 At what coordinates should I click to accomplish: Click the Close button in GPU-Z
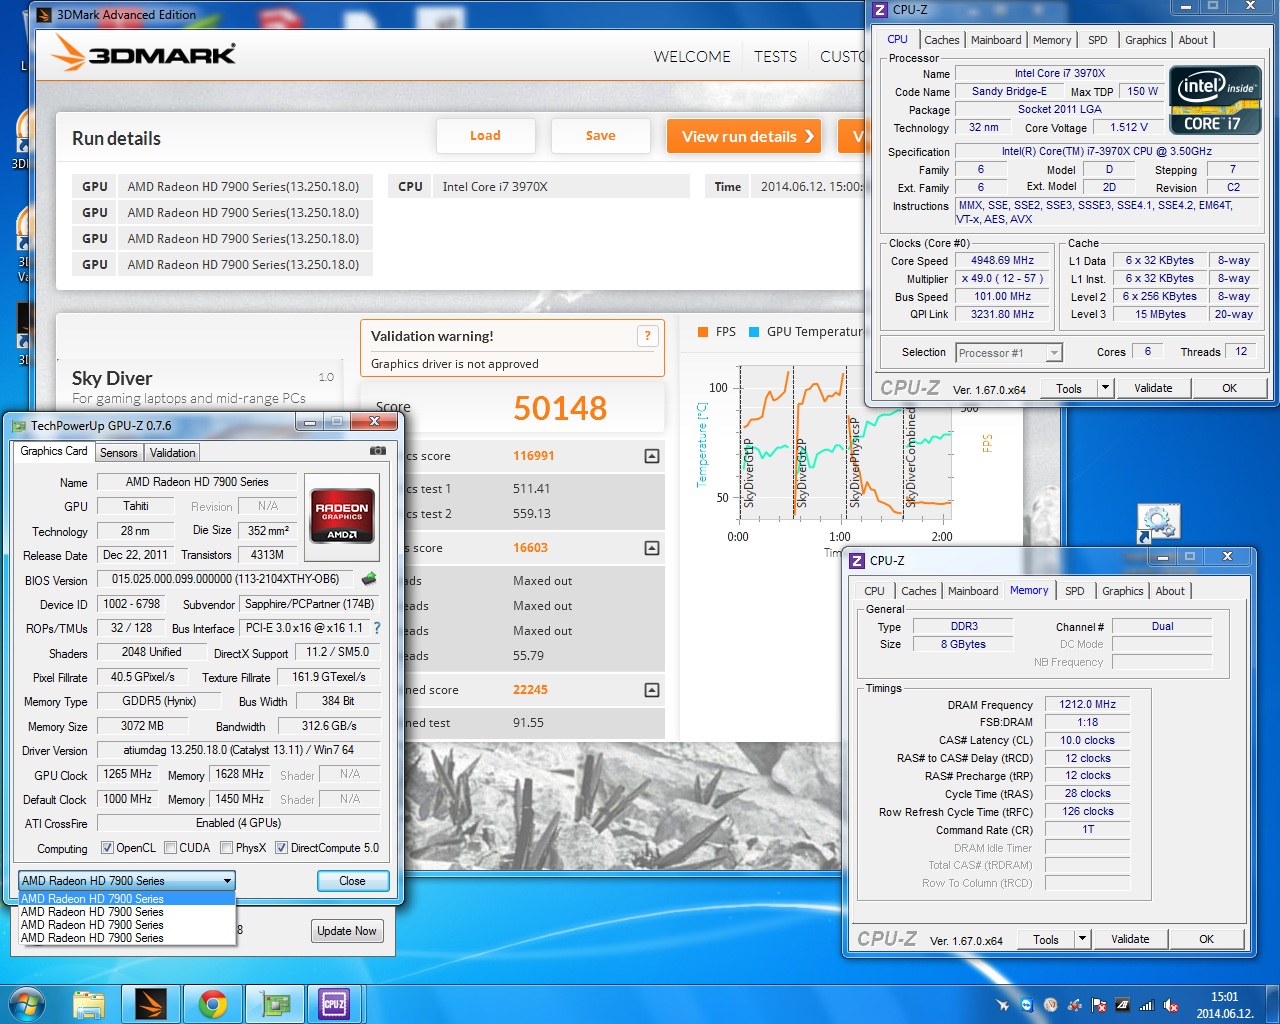[352, 881]
